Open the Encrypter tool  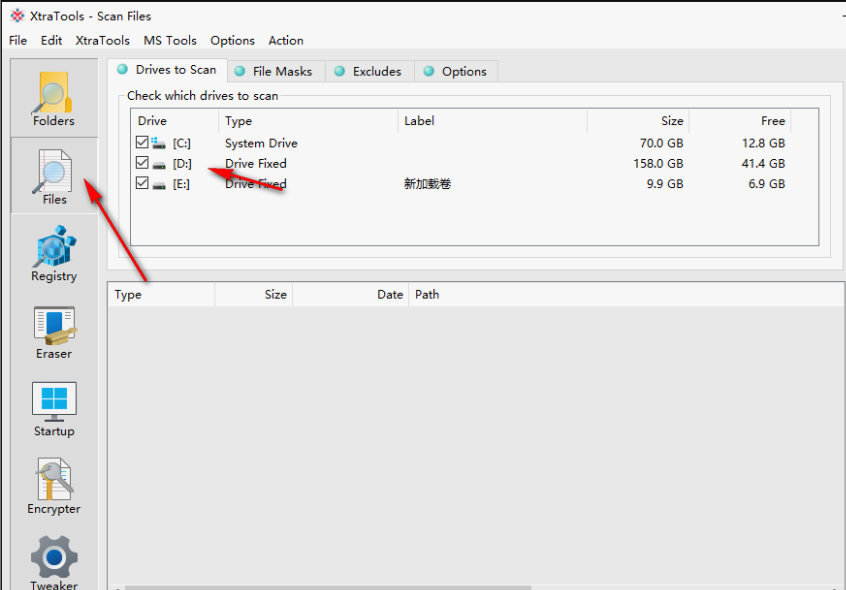pyautogui.click(x=54, y=487)
